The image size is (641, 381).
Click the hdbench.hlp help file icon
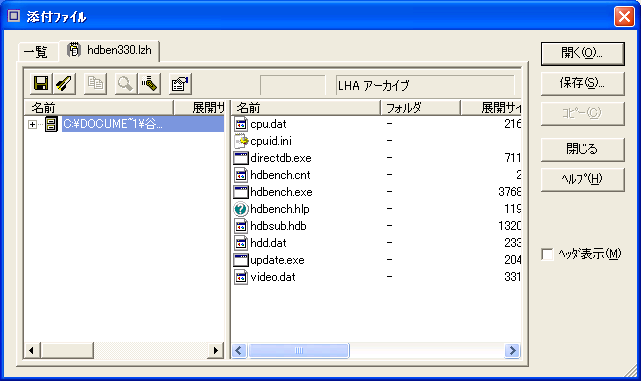(241, 209)
